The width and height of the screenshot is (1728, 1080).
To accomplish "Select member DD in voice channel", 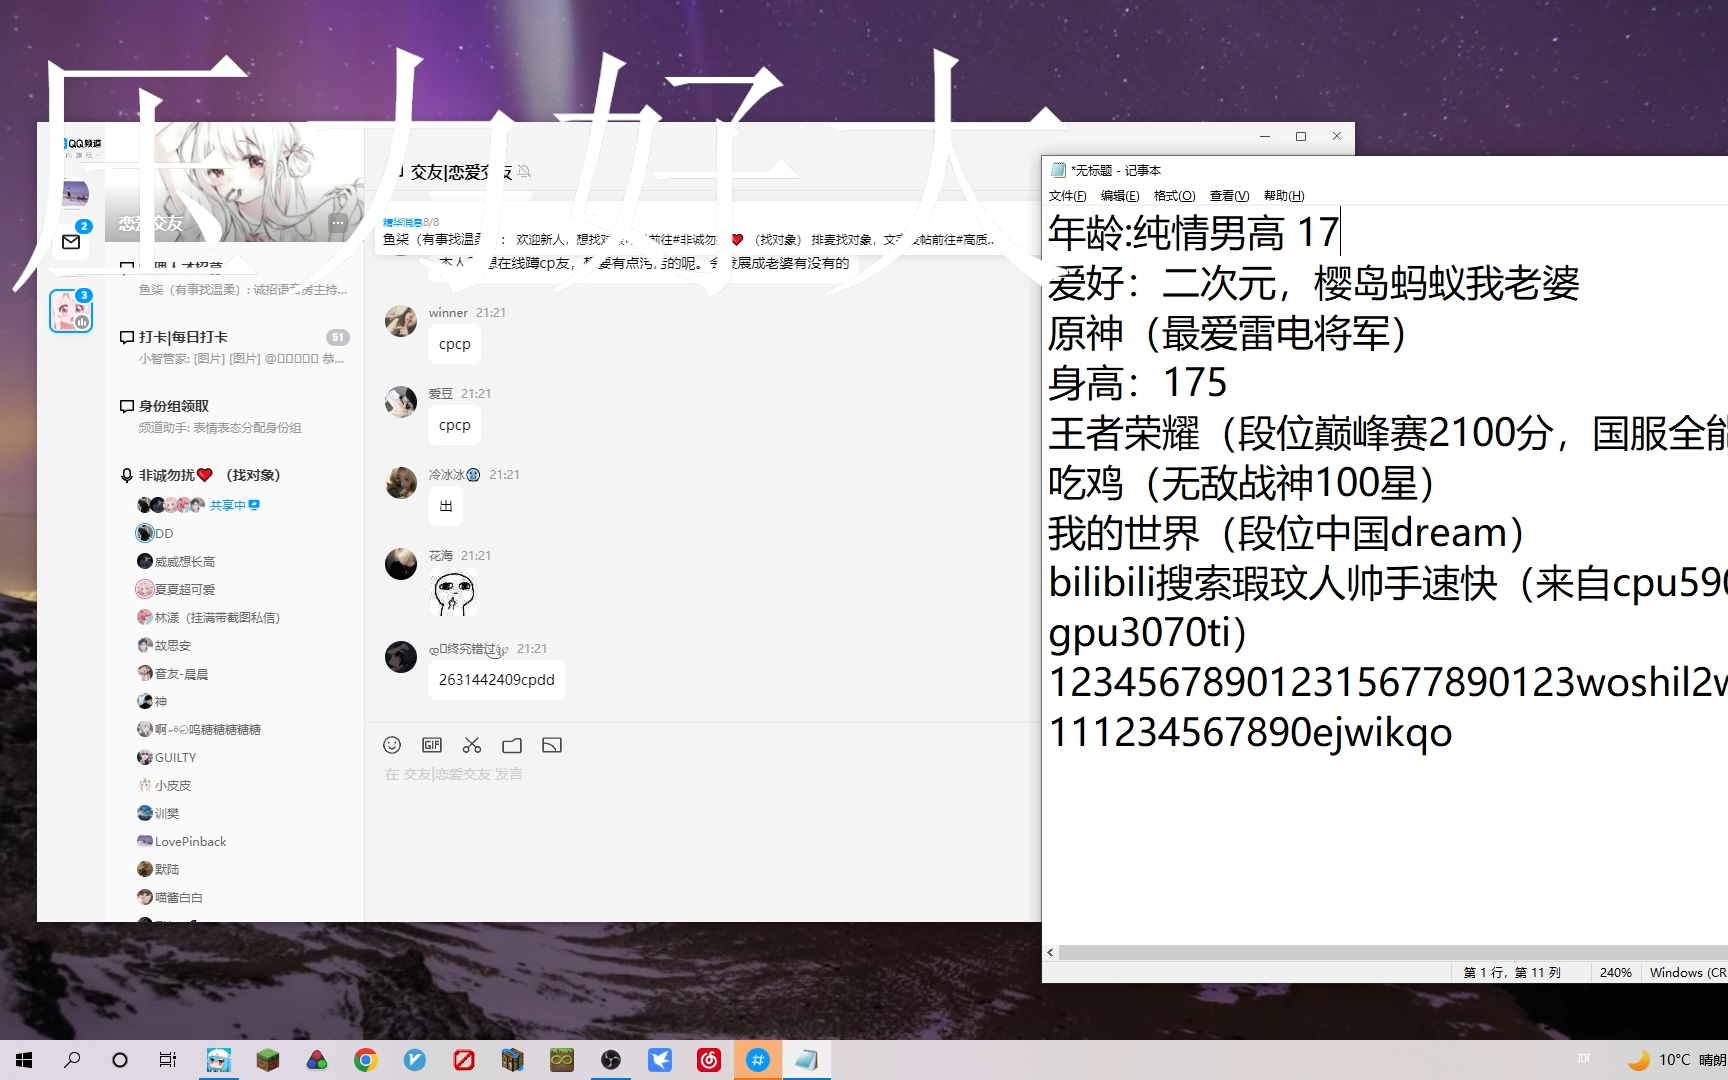I will [156, 533].
